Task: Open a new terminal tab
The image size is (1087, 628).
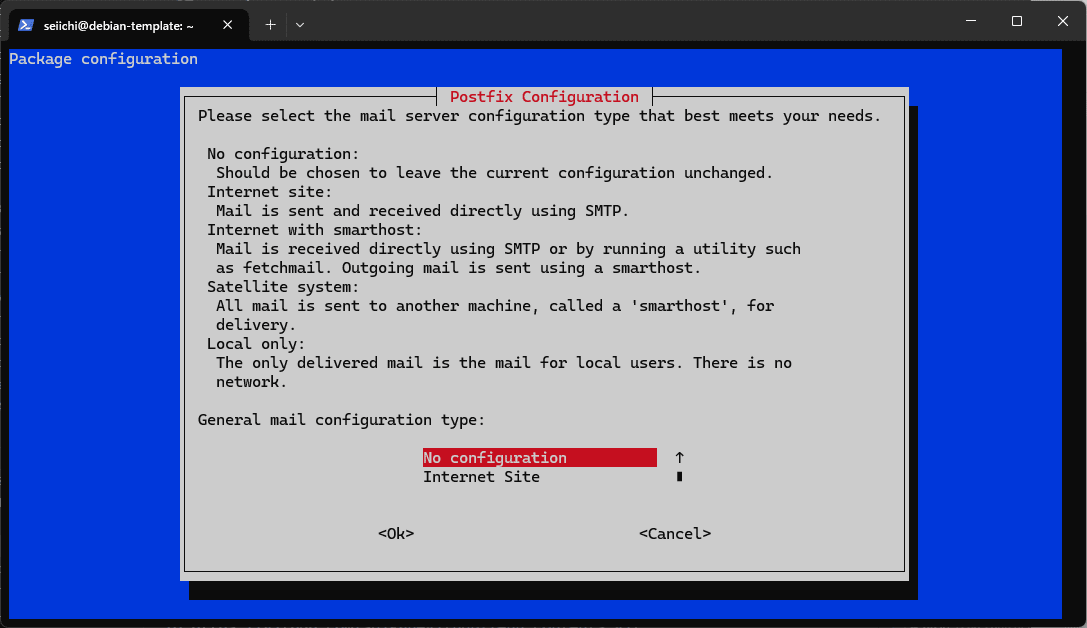Action: [x=270, y=25]
